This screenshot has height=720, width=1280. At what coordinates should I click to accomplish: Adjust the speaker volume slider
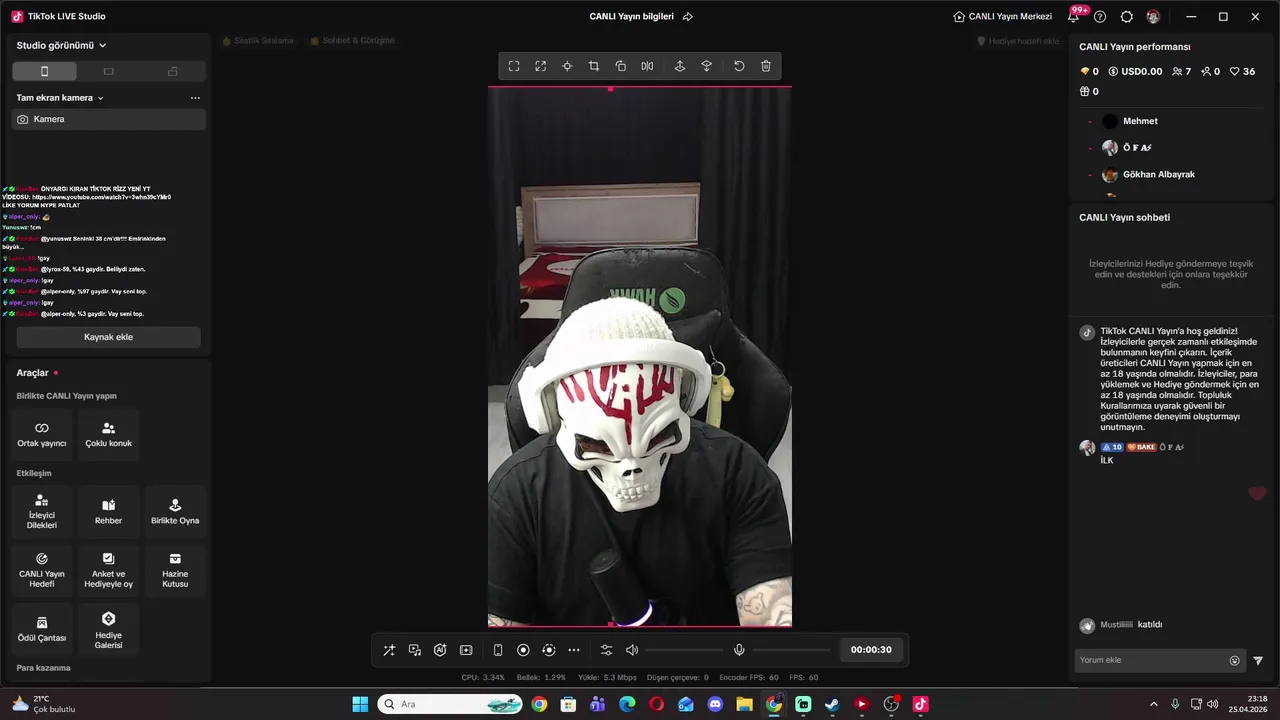(x=684, y=650)
